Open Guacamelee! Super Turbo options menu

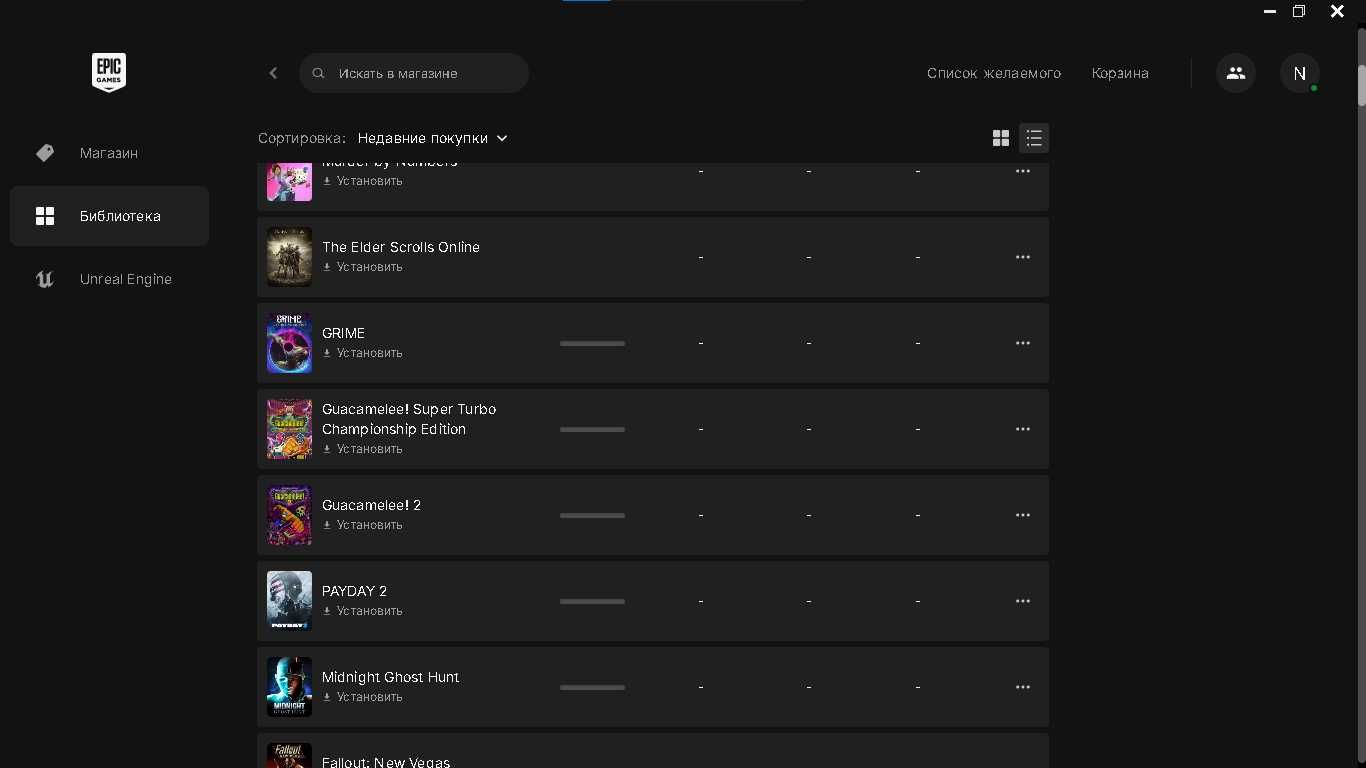pos(1023,429)
